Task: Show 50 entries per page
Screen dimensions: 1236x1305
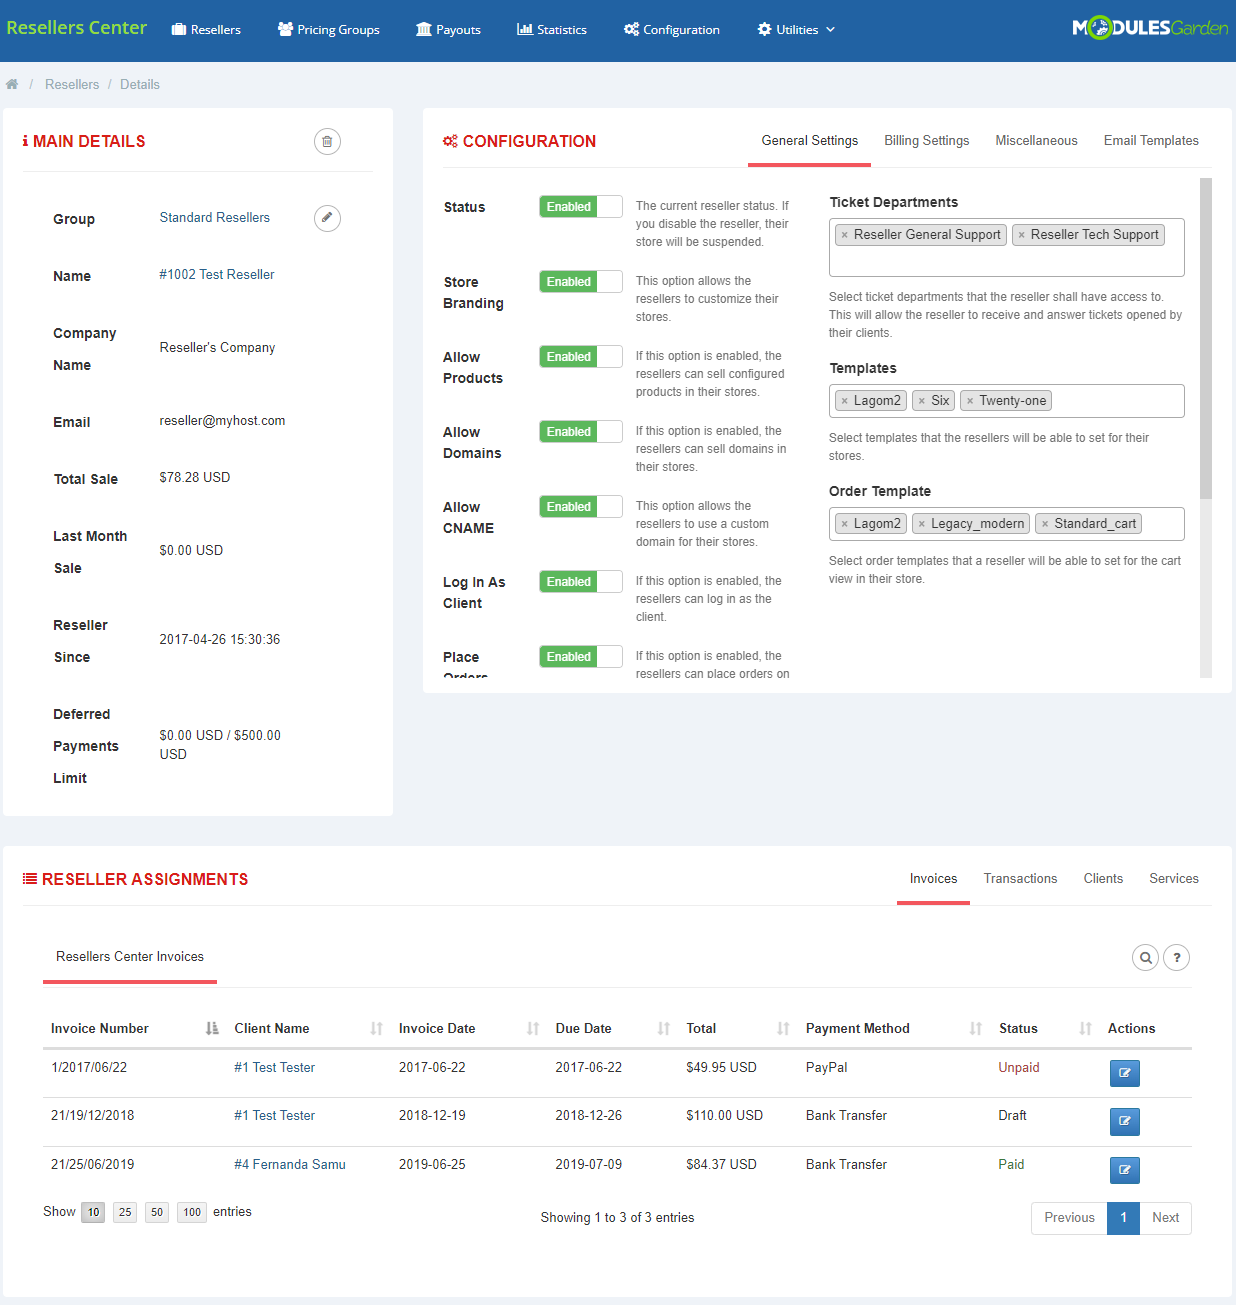Action: point(157,1212)
